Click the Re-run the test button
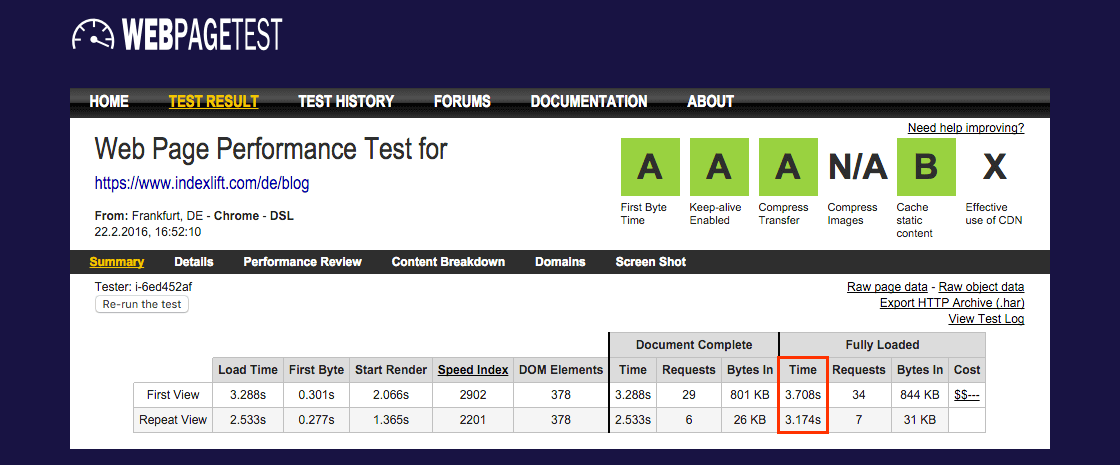This screenshot has height=465, width=1120. [142, 304]
